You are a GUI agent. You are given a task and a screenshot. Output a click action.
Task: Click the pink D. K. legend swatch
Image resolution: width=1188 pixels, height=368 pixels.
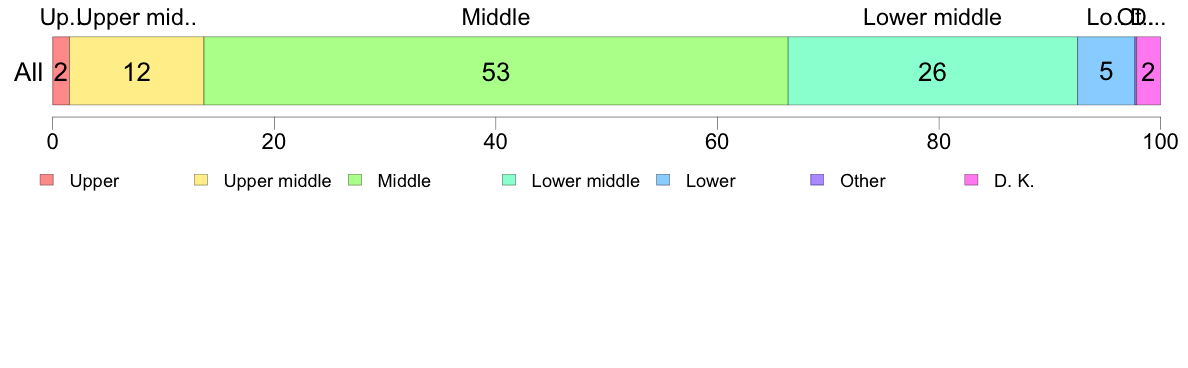tap(971, 180)
